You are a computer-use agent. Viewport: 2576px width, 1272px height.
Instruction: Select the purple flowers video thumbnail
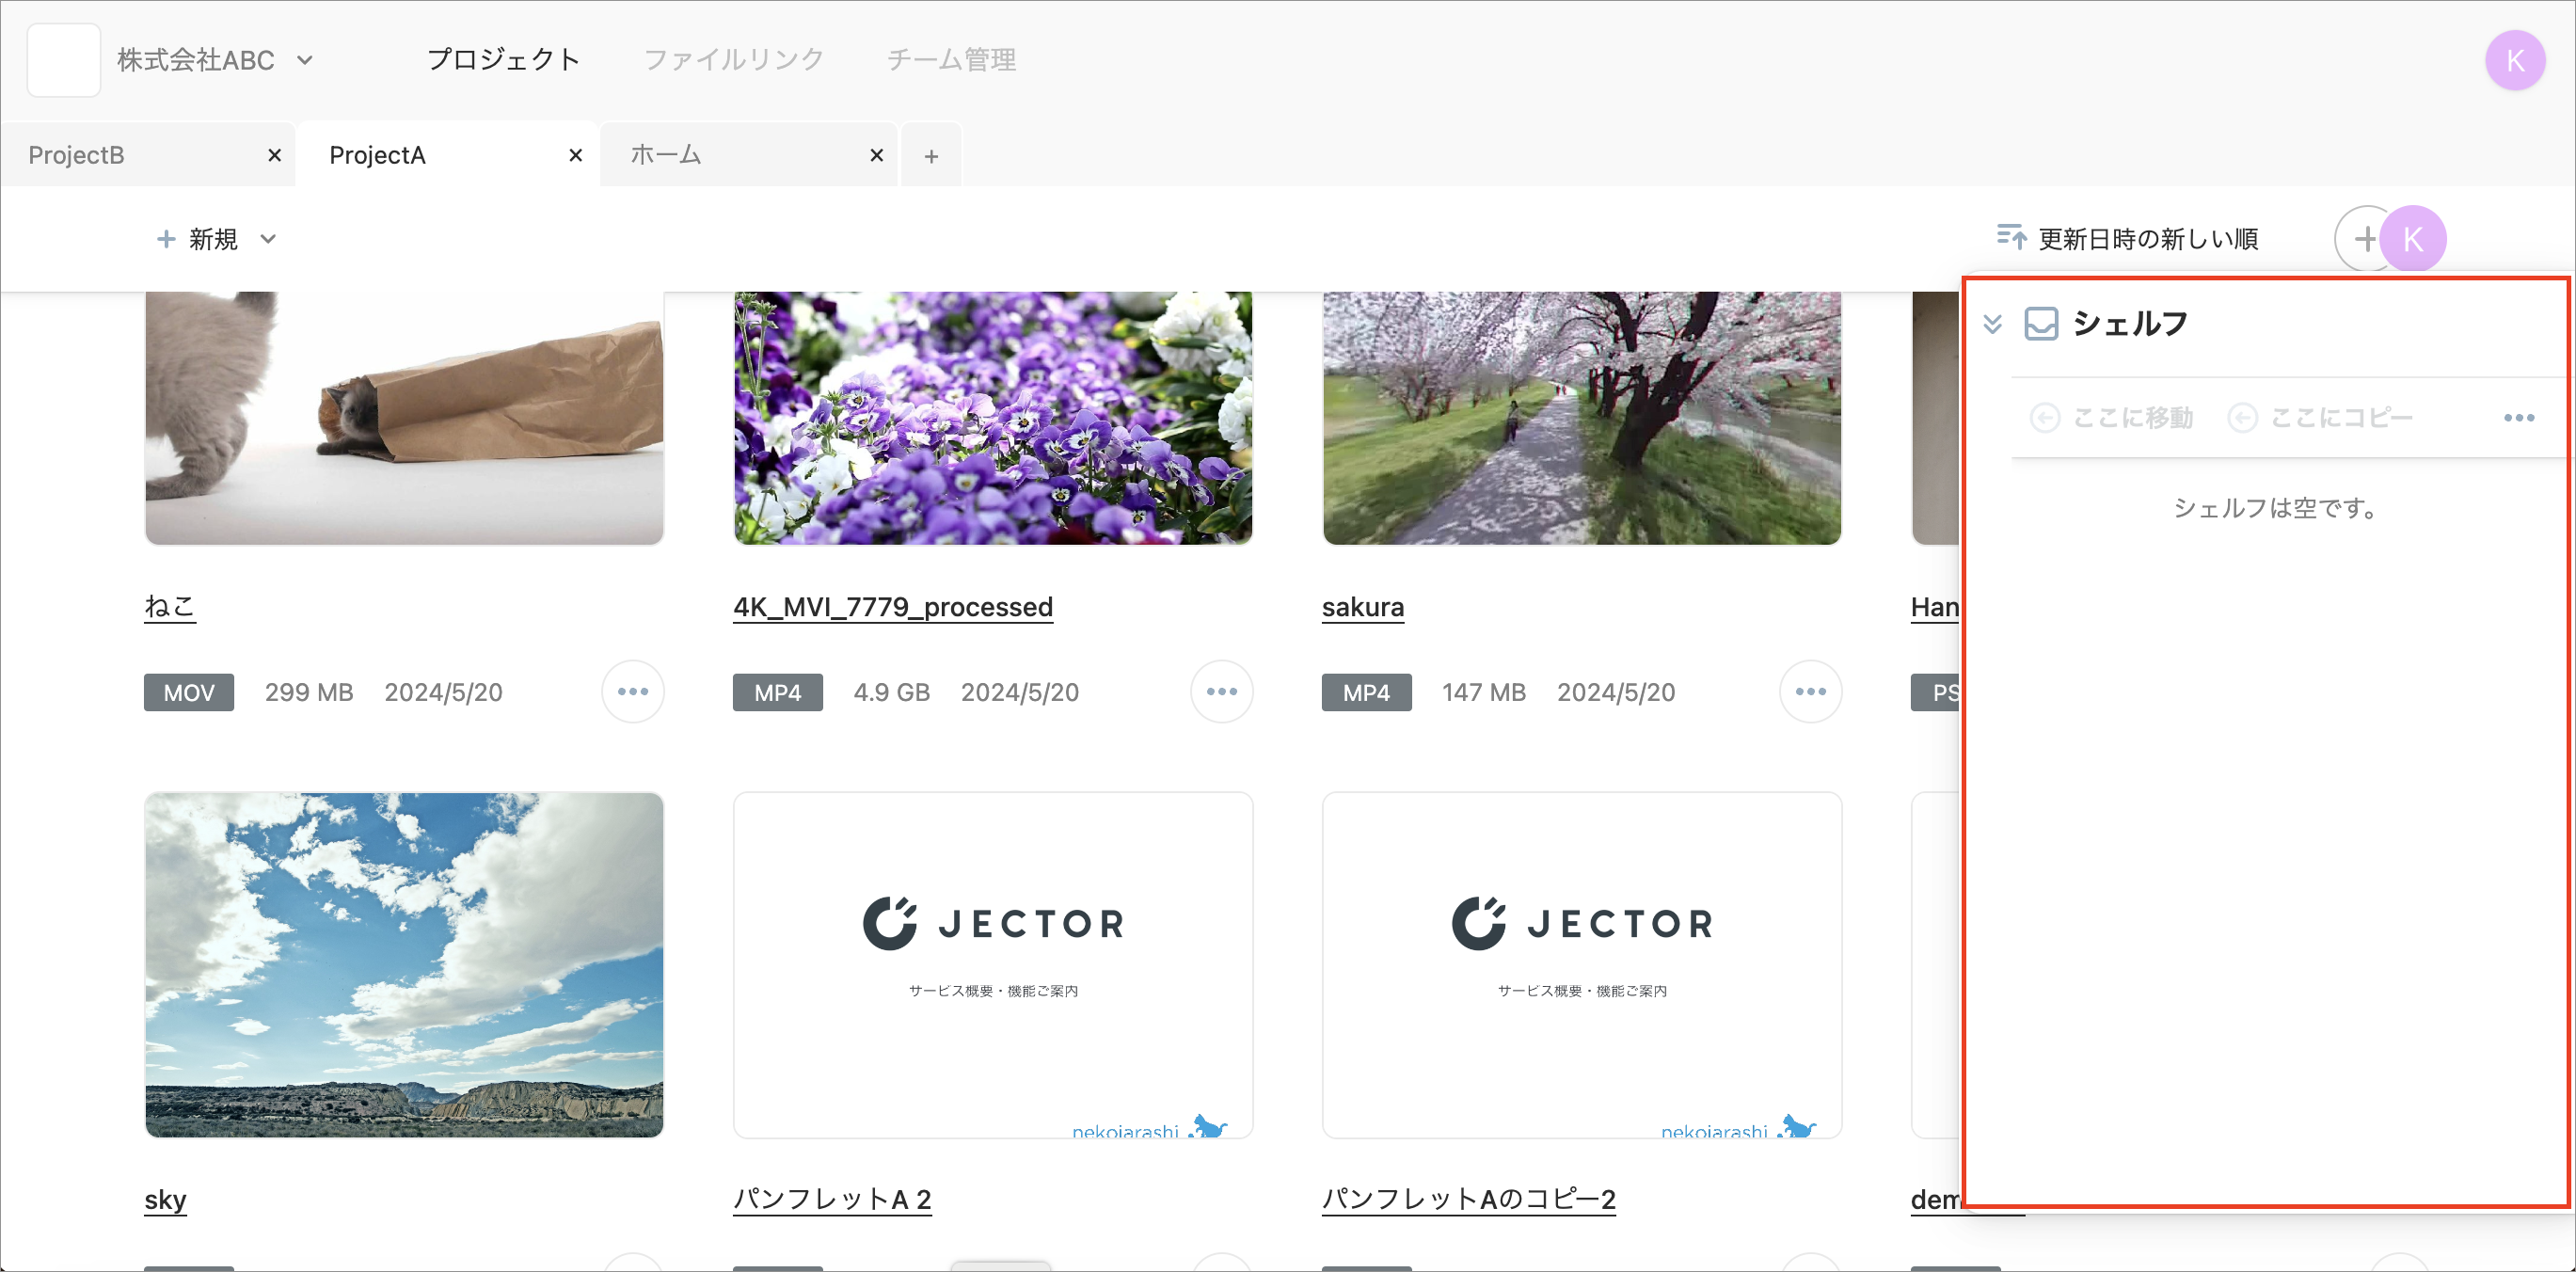tap(993, 418)
